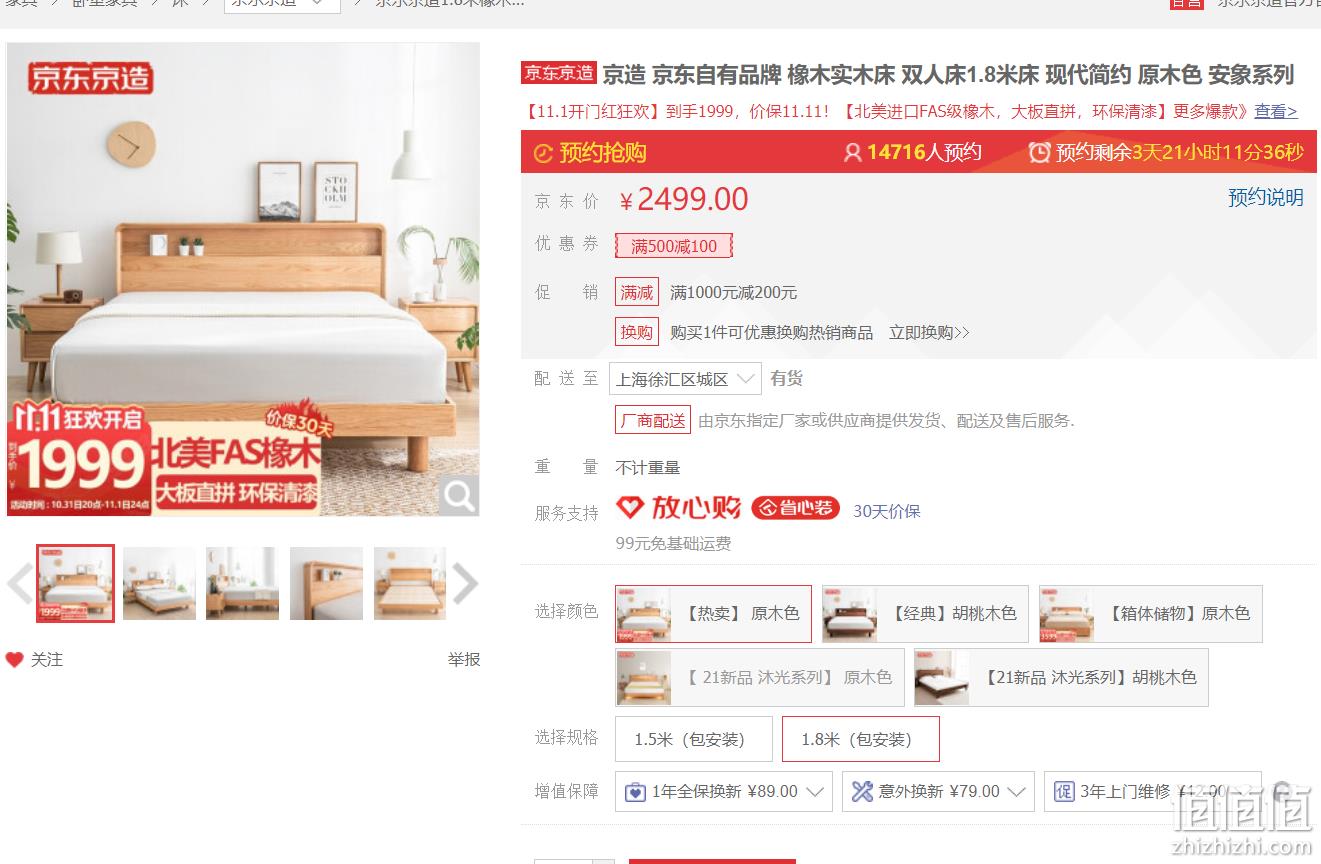The height and width of the screenshot is (864, 1321).
Task: Click the red heart 关注 icon
Action: 14,660
